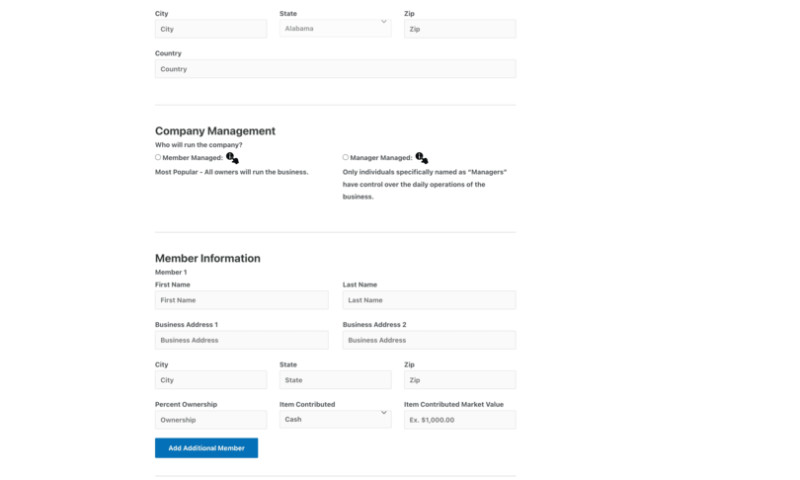Select the Manager Managed radio button
800x480 pixels.
[x=346, y=158]
